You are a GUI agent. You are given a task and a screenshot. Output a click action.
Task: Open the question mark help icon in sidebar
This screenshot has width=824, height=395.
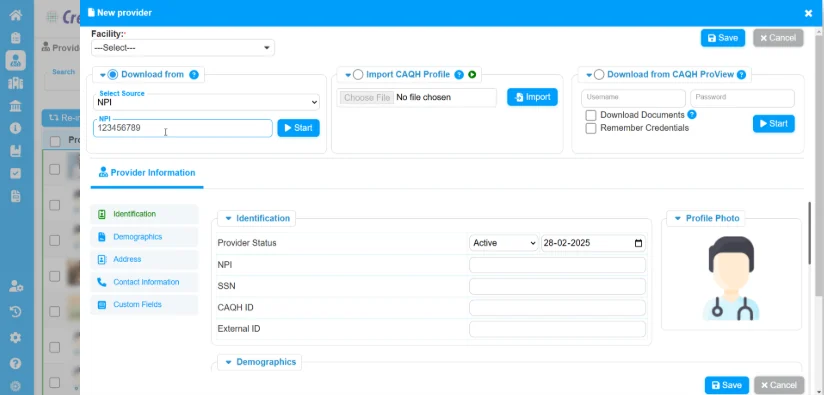(15, 363)
